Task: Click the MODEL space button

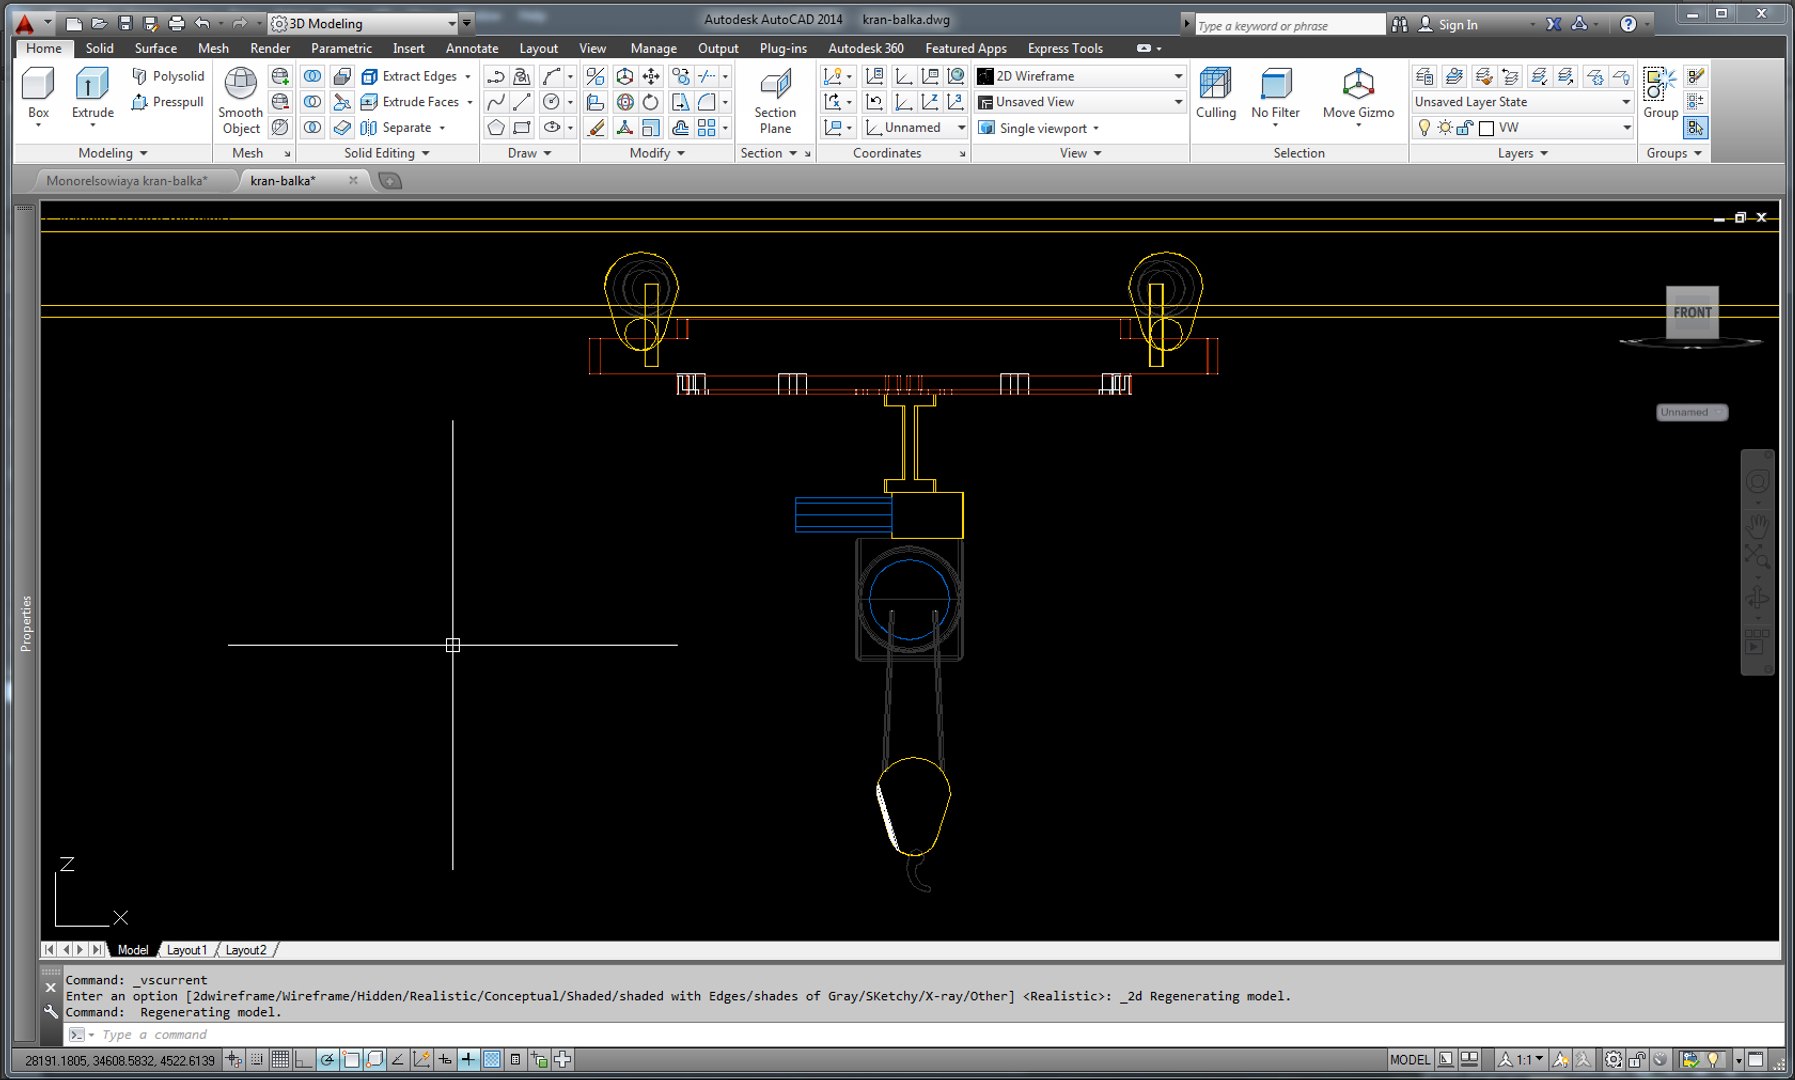Action: 1410,1060
